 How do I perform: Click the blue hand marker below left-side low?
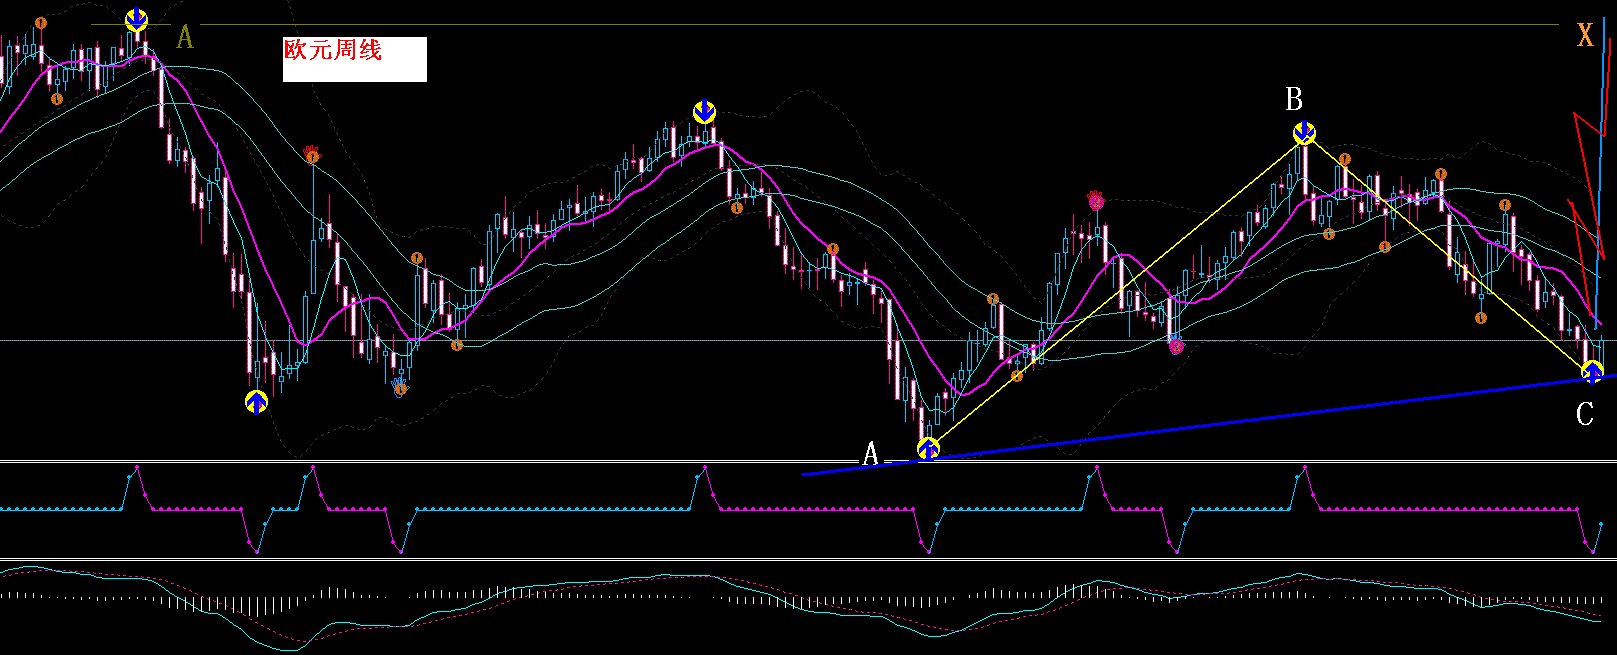click(400, 386)
